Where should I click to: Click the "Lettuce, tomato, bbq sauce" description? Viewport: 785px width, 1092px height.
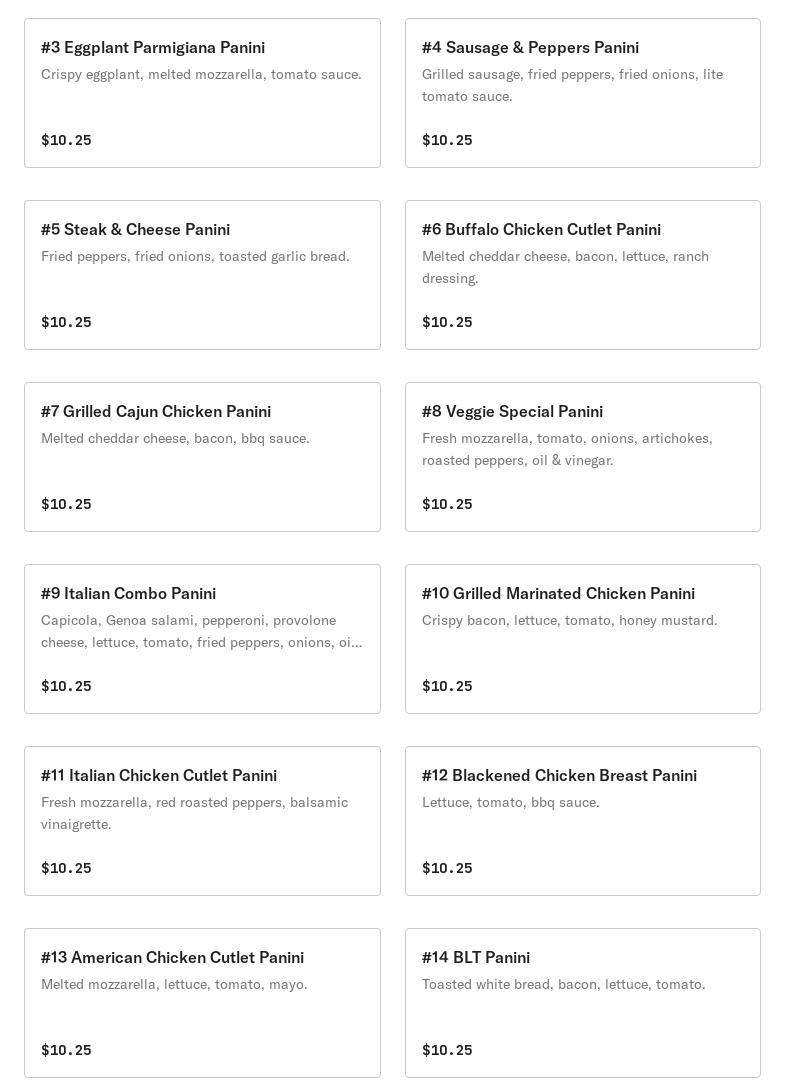[x=511, y=802]
